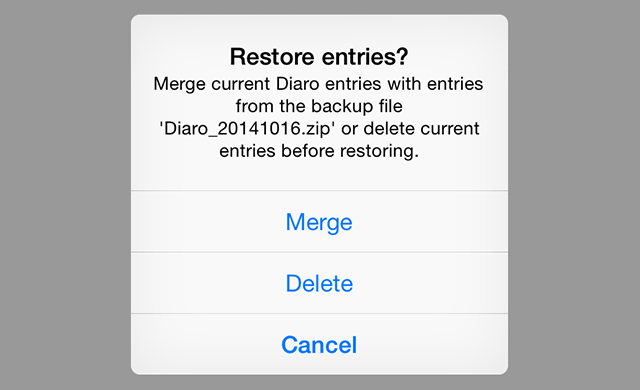
Task: Cancel the restore dialog
Action: click(319, 345)
